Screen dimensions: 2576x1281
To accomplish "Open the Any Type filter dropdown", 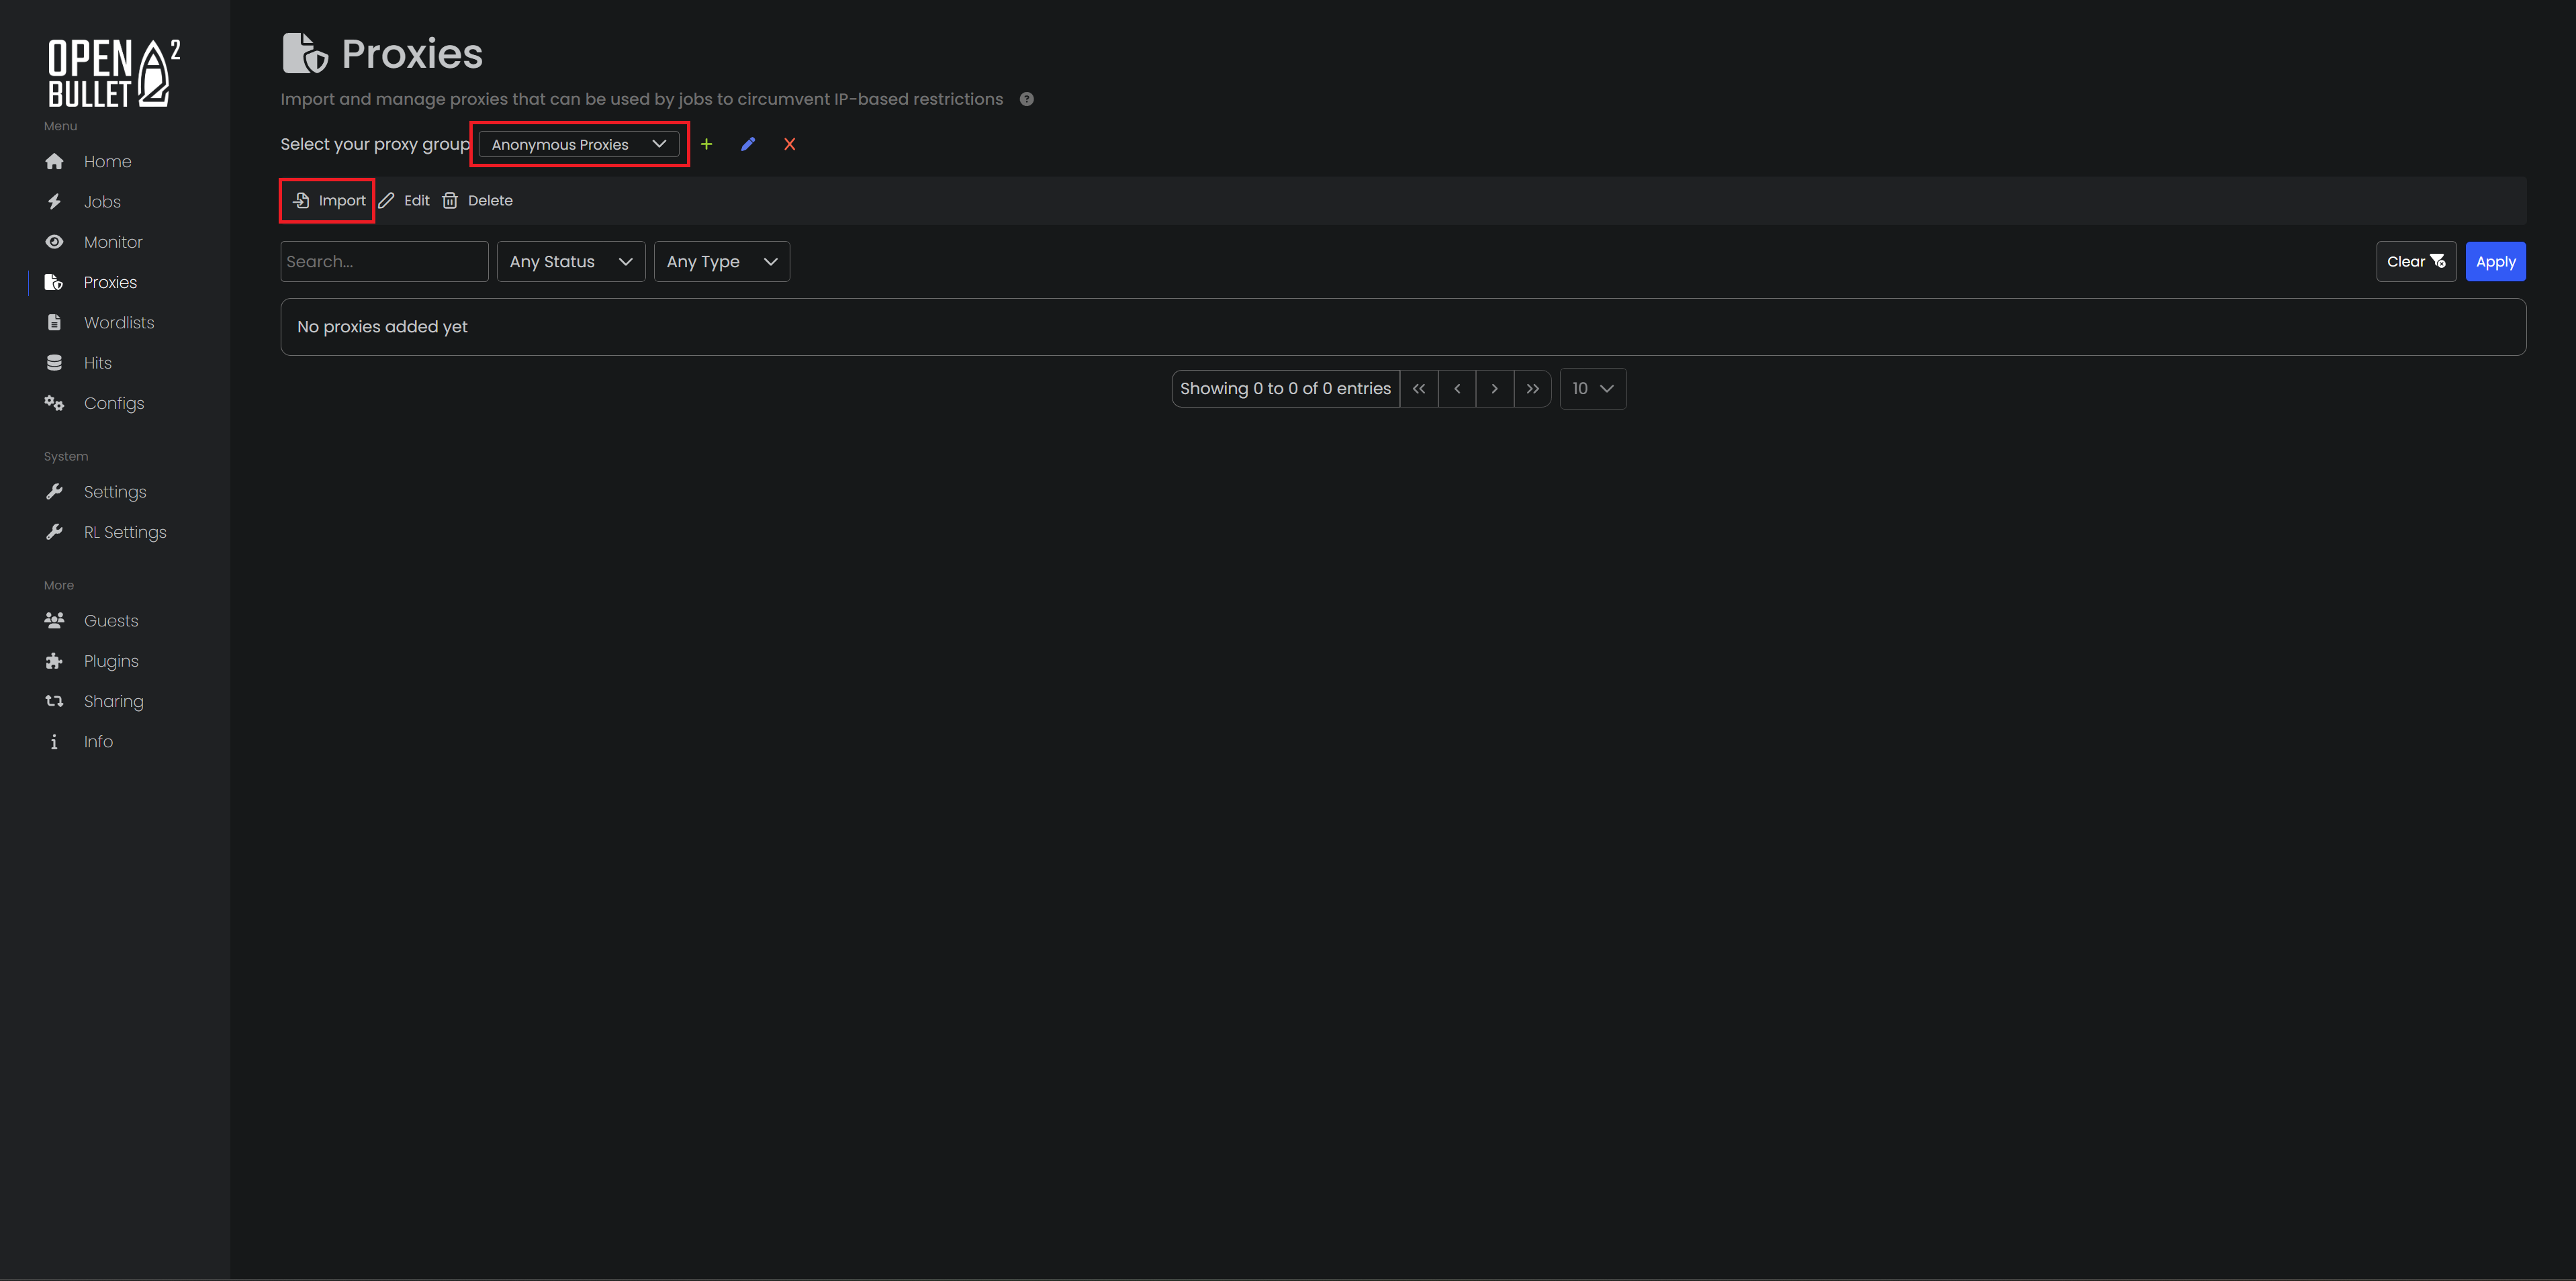I will (721, 261).
